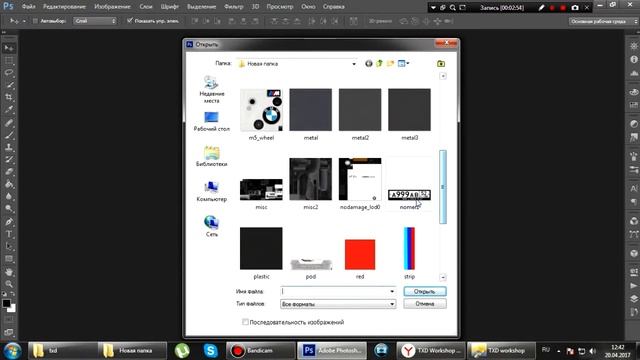The width and height of the screenshot is (640, 360).
Task: Open the Info panel icon on right dock
Action: click(x=633, y=60)
